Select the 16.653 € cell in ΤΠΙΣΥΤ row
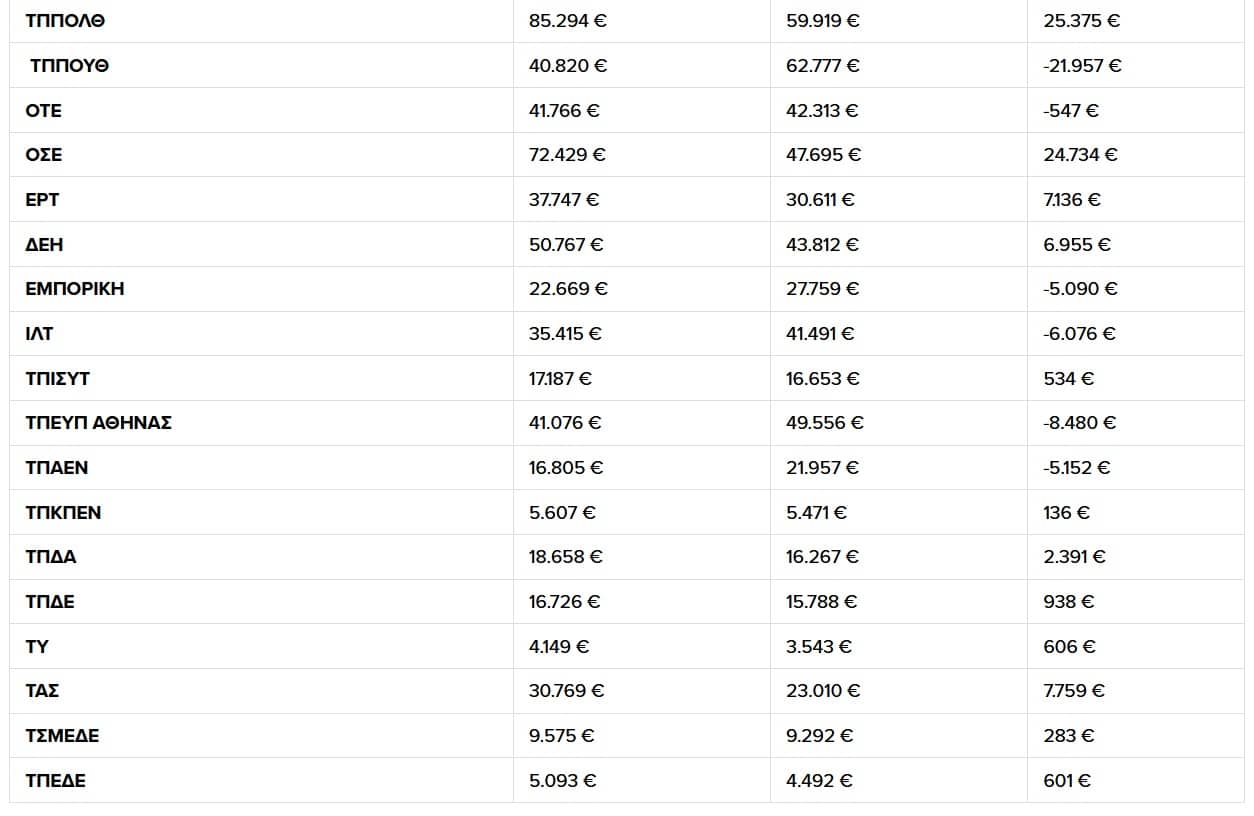1254x816 pixels. click(822, 379)
